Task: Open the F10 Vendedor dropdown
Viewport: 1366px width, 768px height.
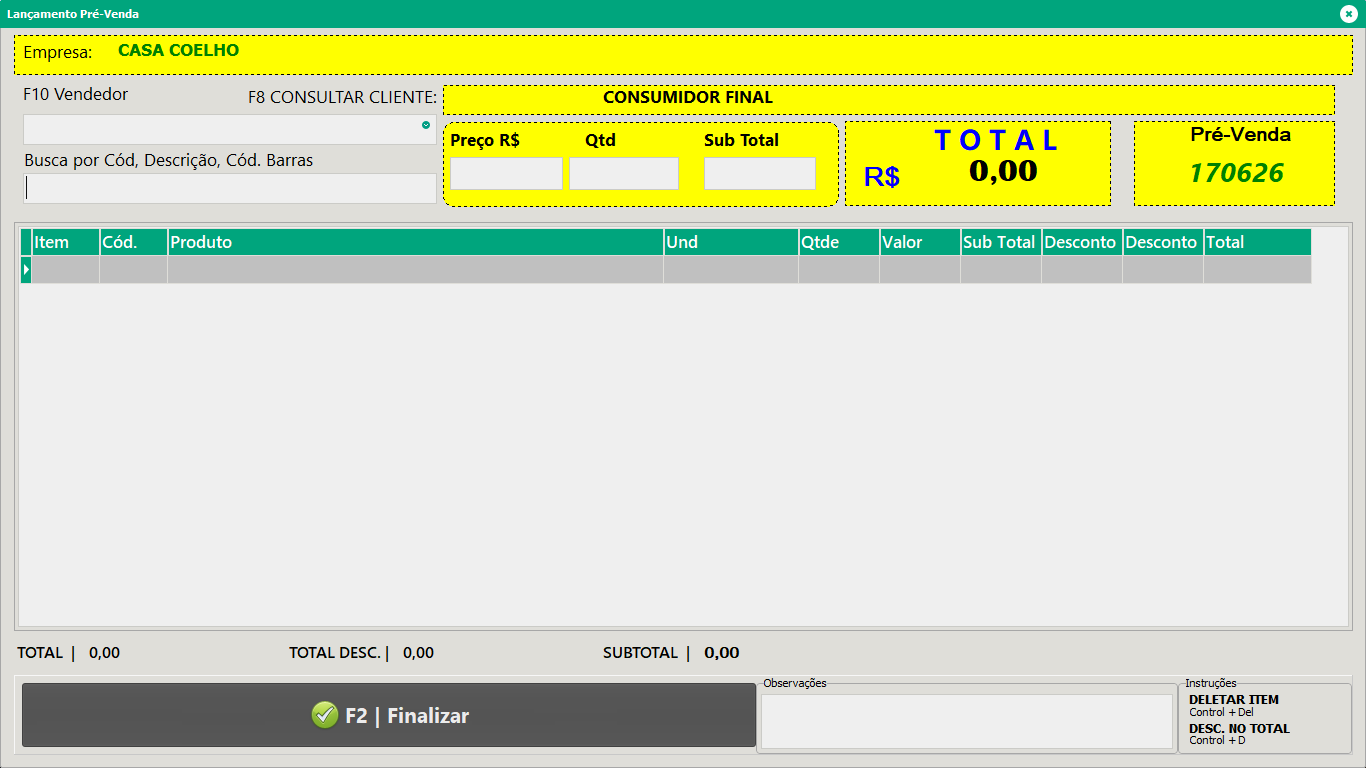Action: (x=425, y=125)
